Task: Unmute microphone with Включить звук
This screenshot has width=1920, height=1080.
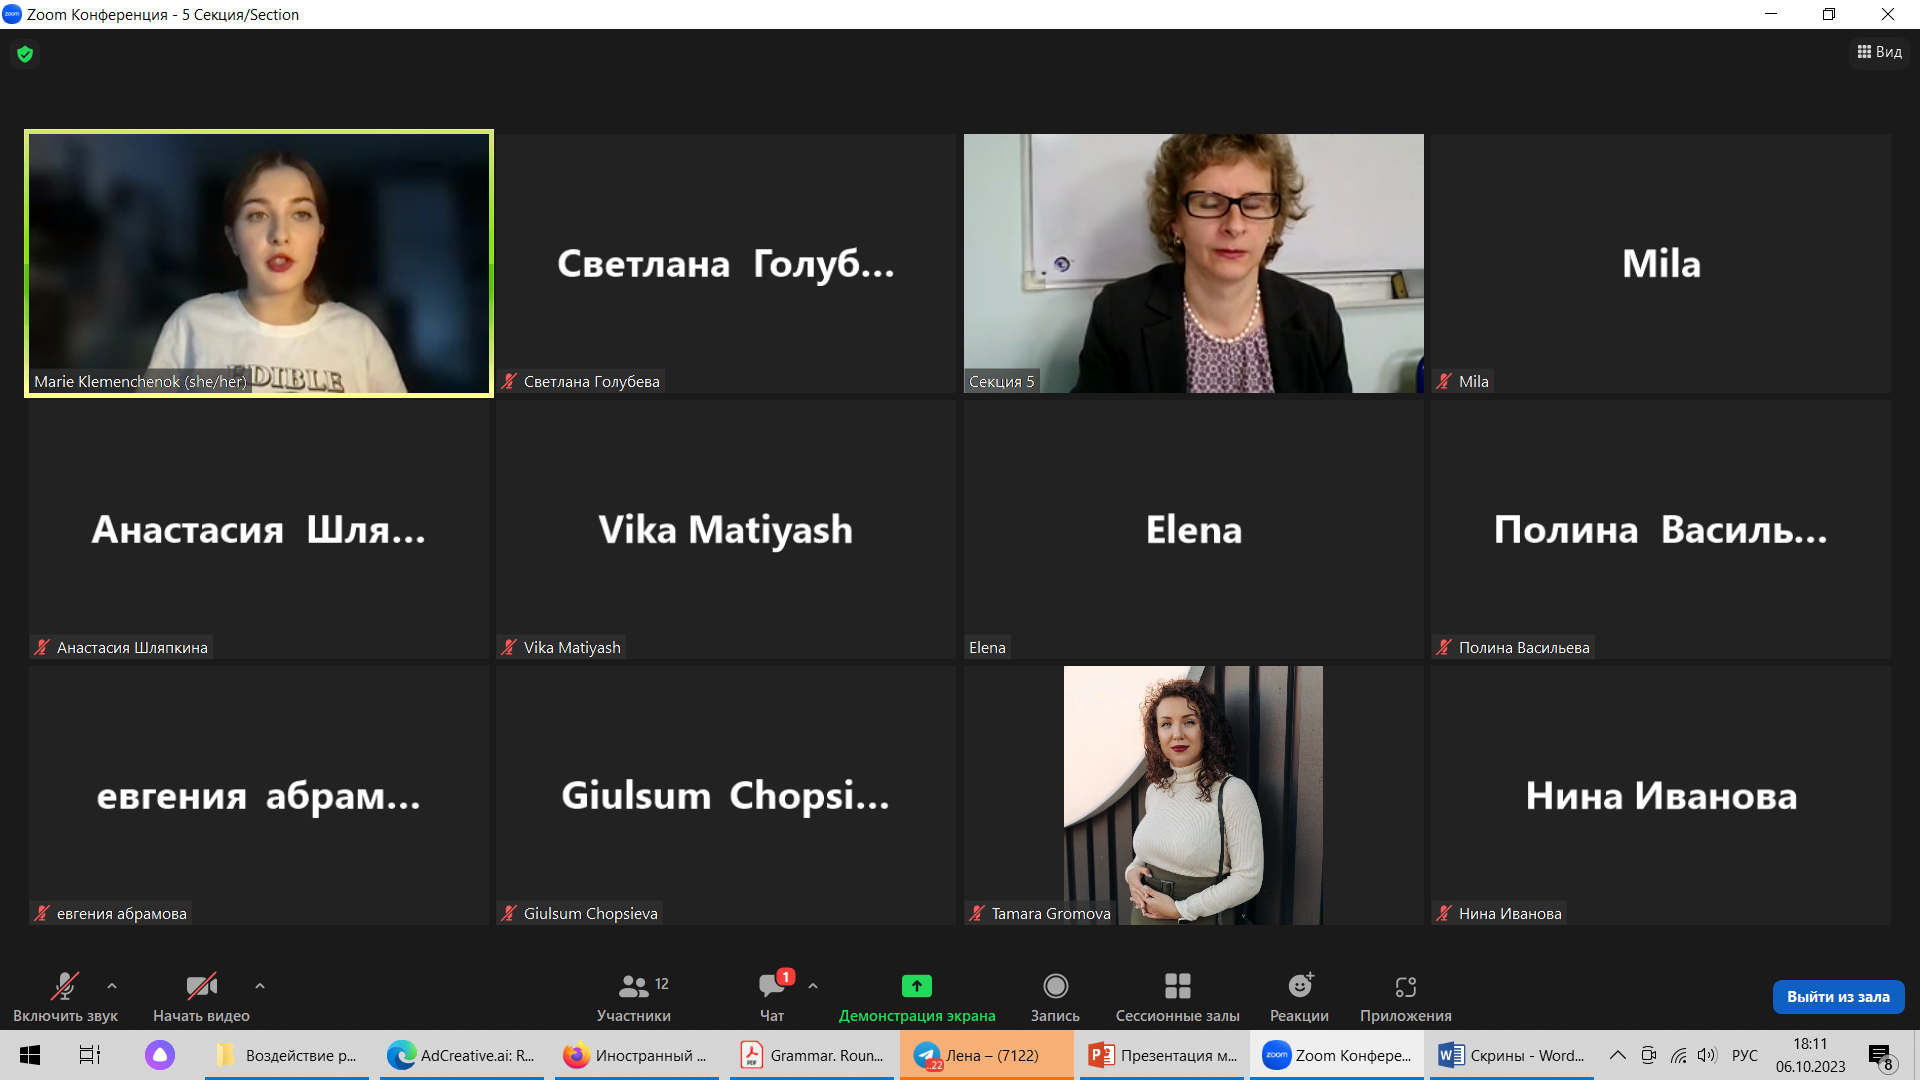Action: [65, 996]
